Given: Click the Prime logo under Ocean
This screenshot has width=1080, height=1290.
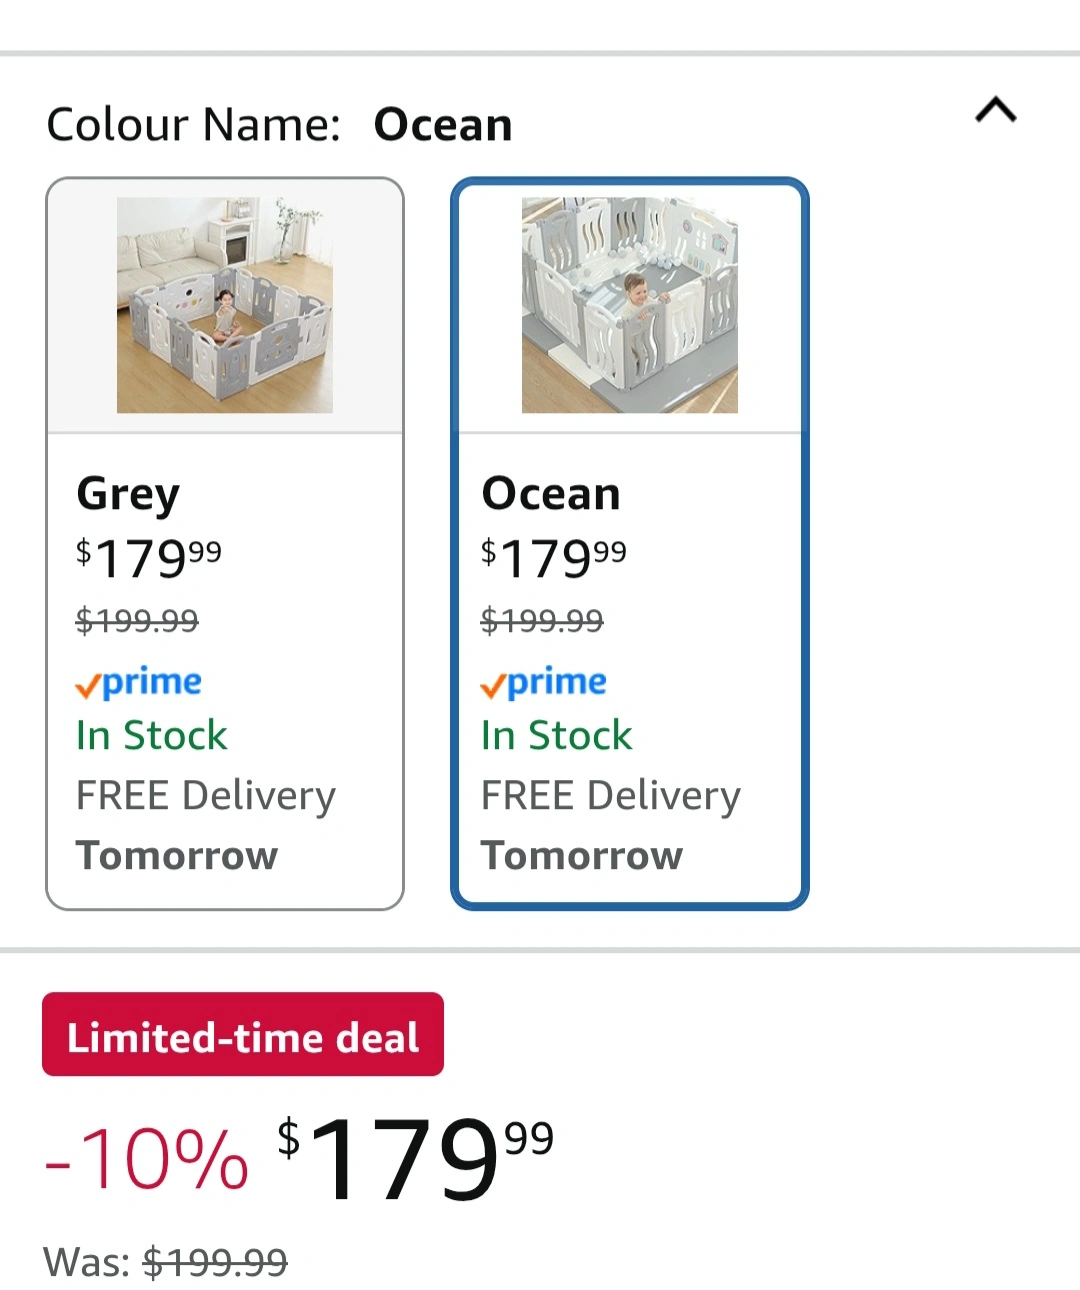Looking at the screenshot, I should [544, 683].
